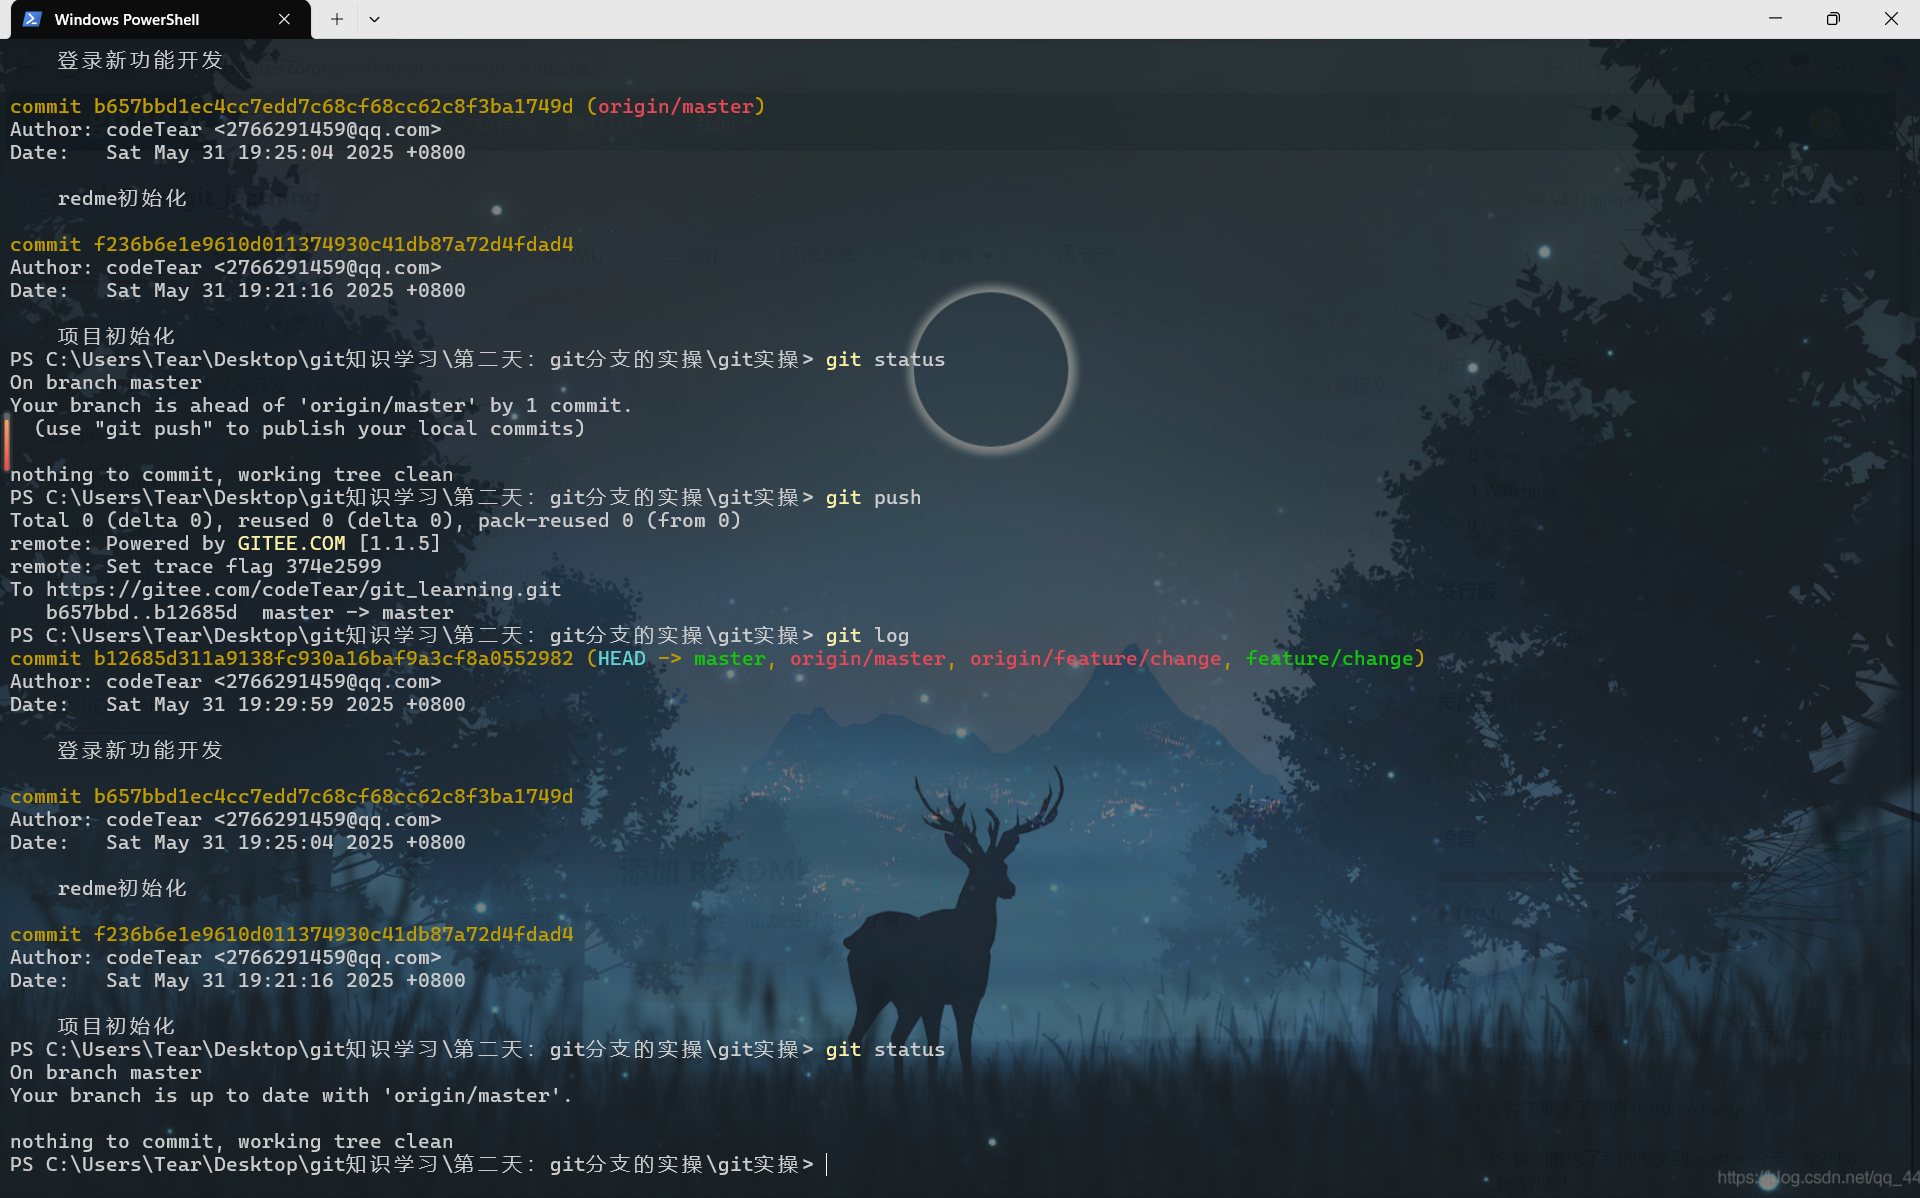The width and height of the screenshot is (1920, 1198).
Task: Select the Windows PowerShell tab
Action: 127,19
